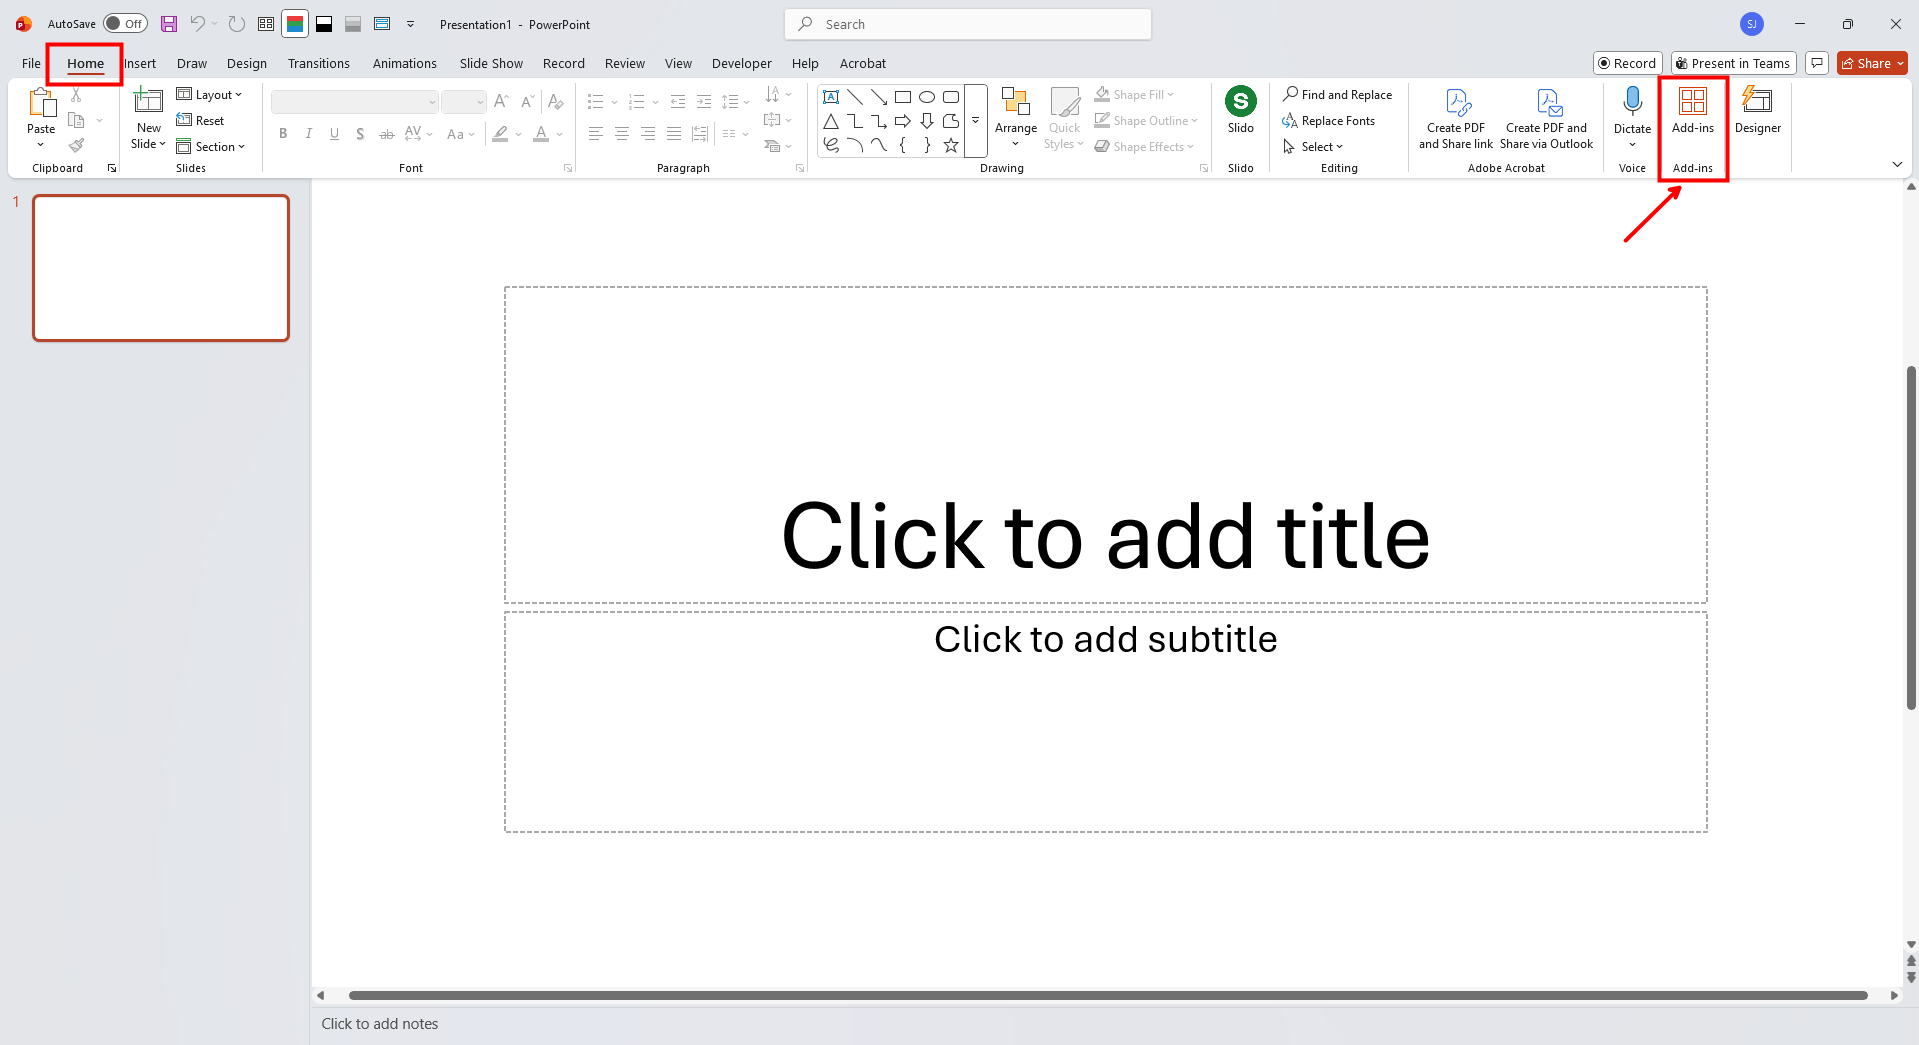This screenshot has height=1045, width=1919.
Task: Select the Rectangle shape tool
Action: (903, 97)
